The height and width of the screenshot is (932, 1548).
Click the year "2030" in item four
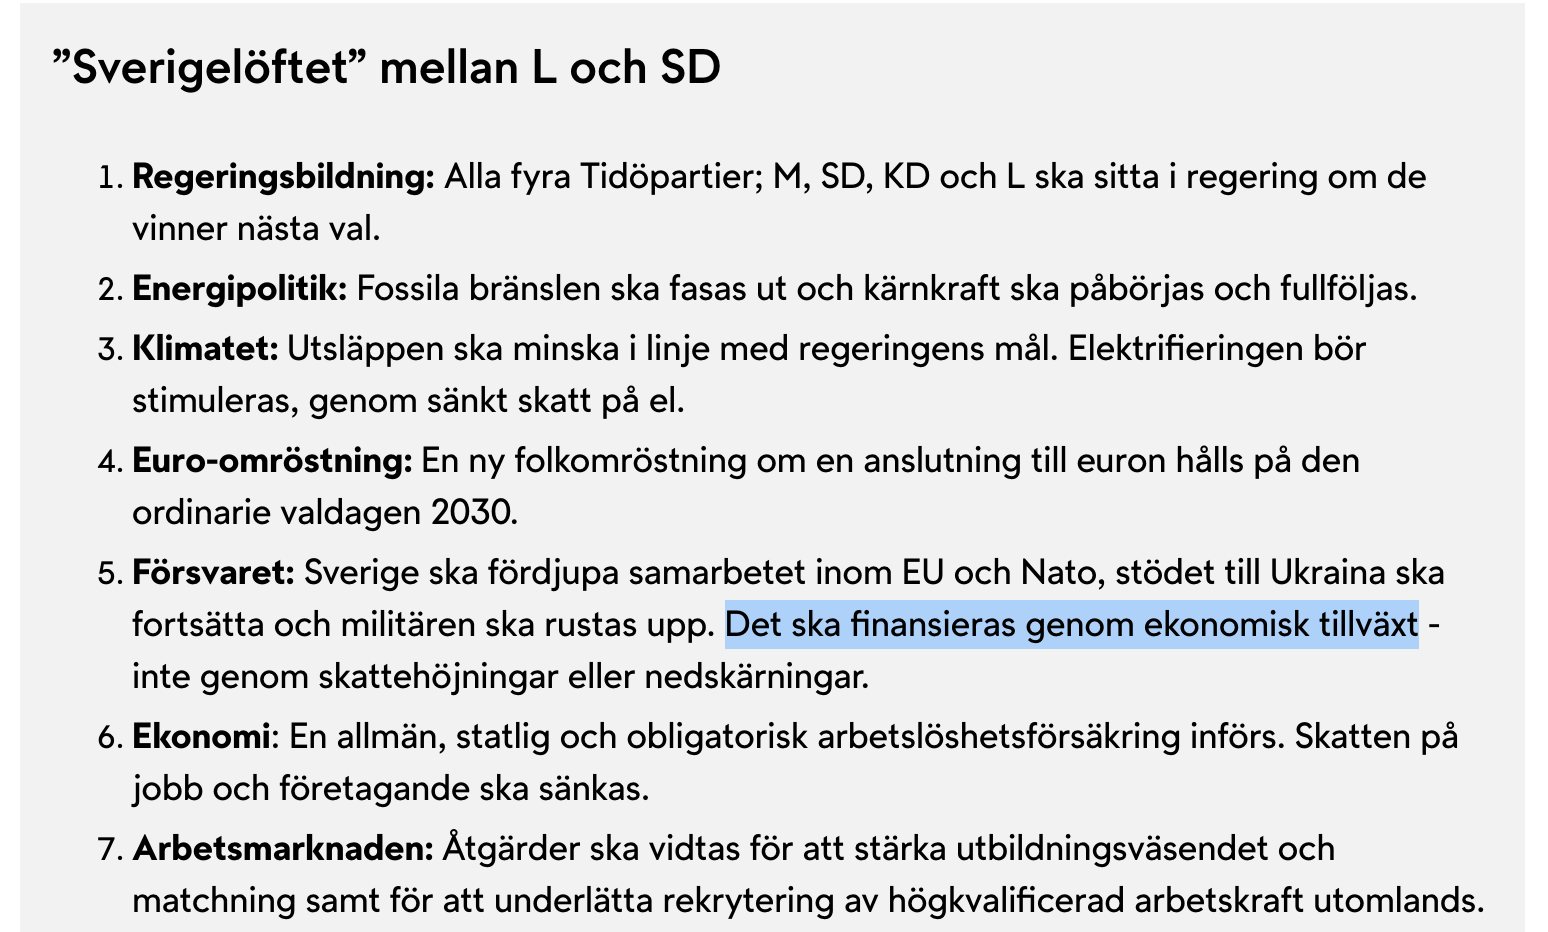[475, 513]
